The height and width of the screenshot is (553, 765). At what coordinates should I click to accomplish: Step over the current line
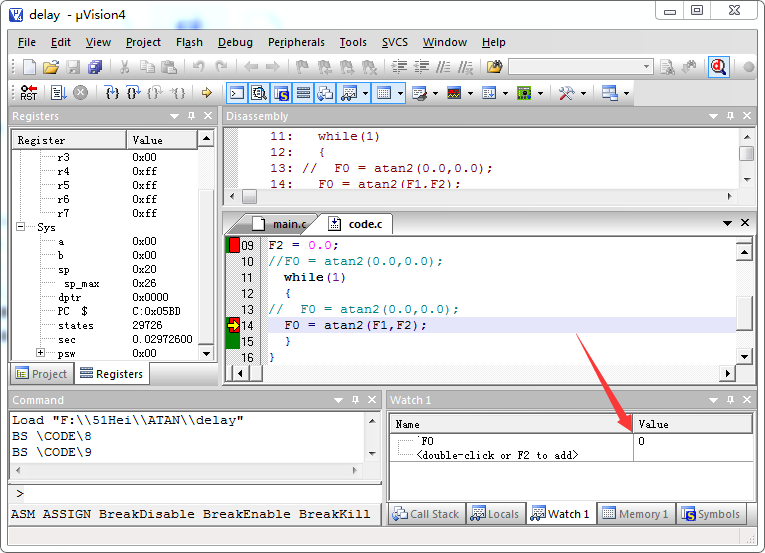[x=133, y=92]
